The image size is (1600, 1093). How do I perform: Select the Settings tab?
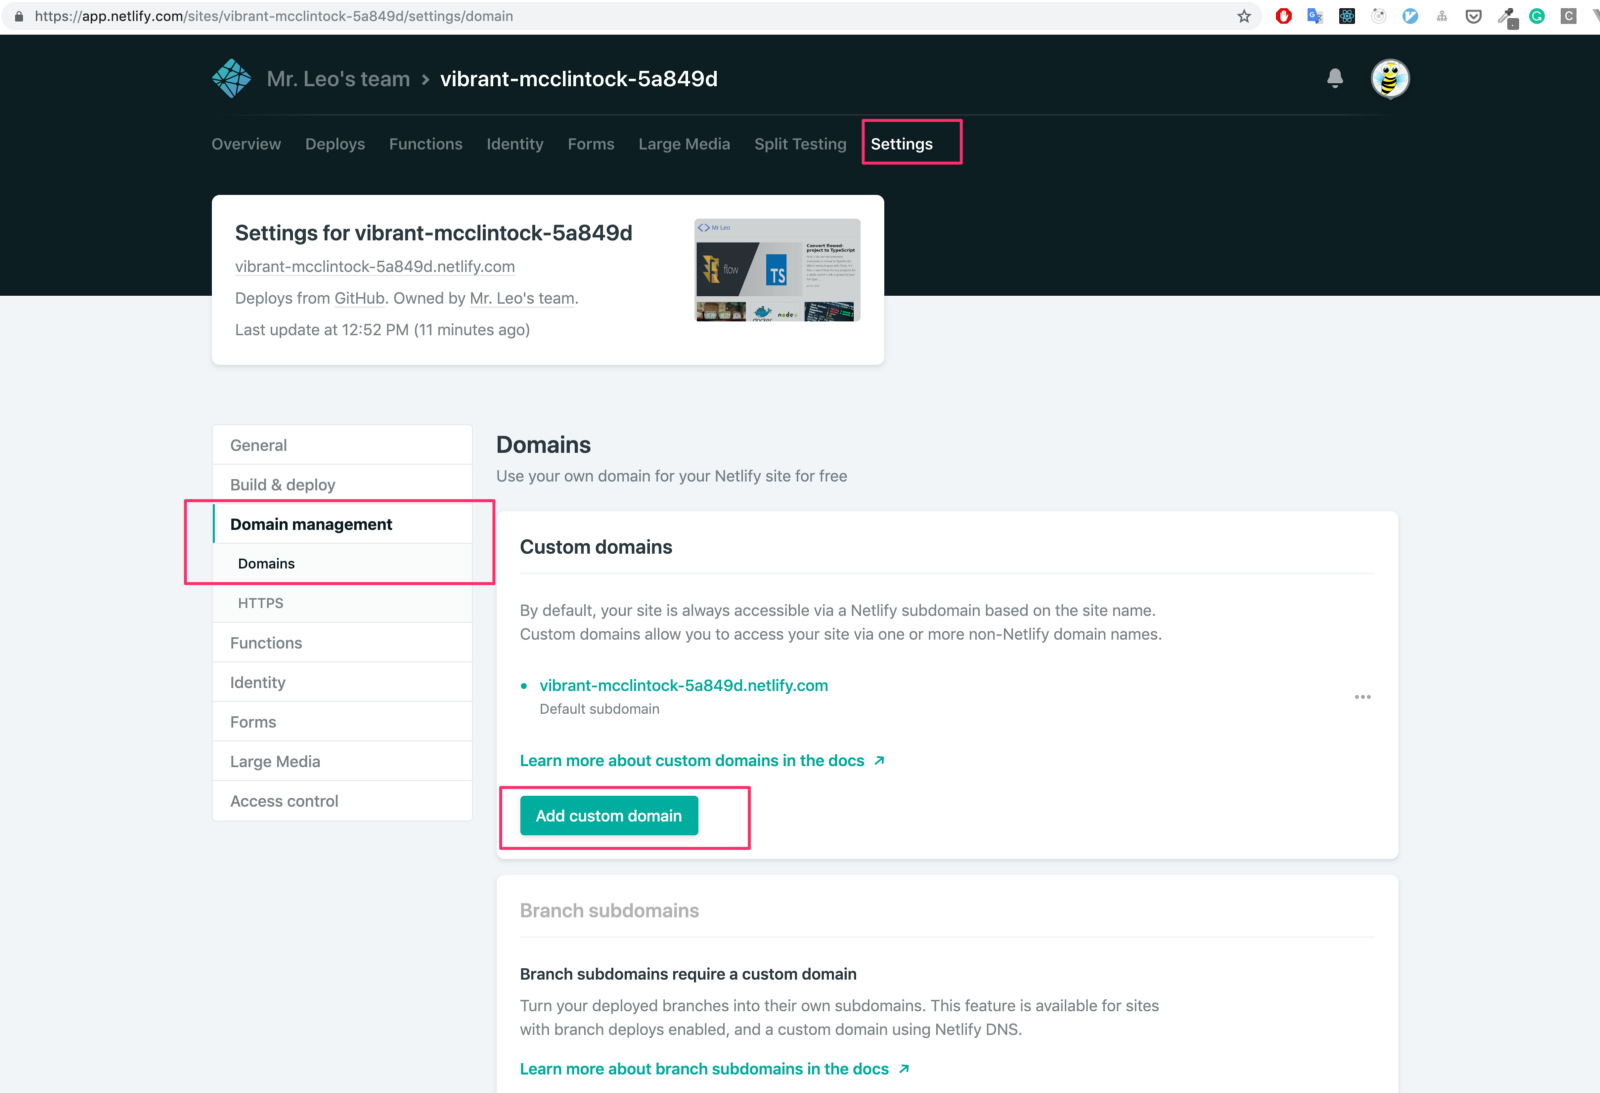tap(902, 144)
